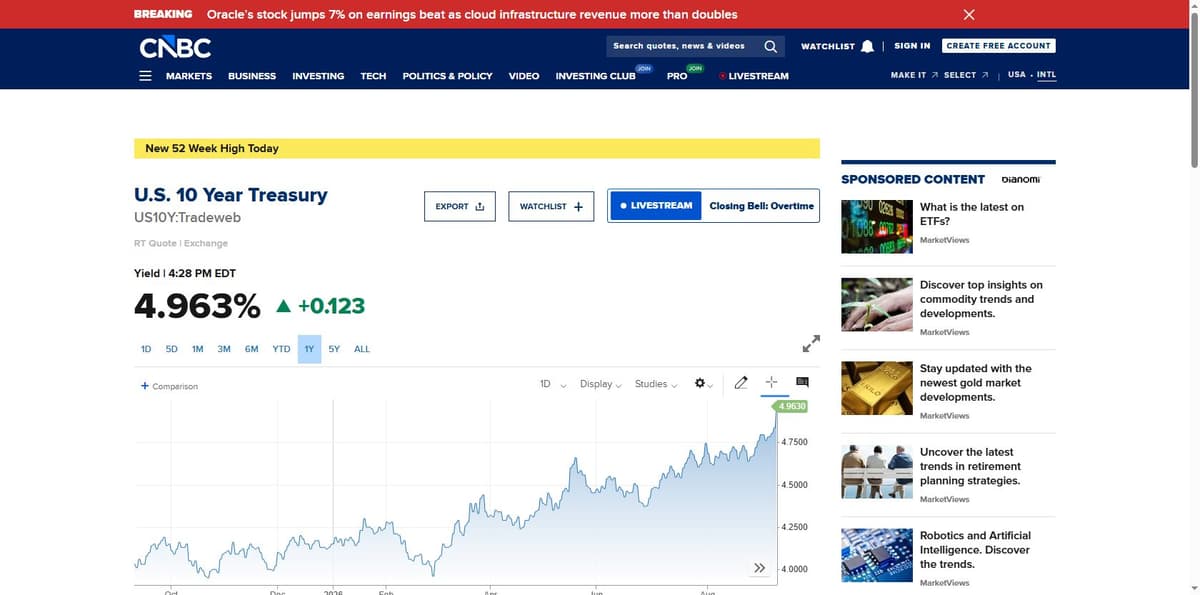Select the YTD time range
1200x595 pixels.
click(x=281, y=349)
